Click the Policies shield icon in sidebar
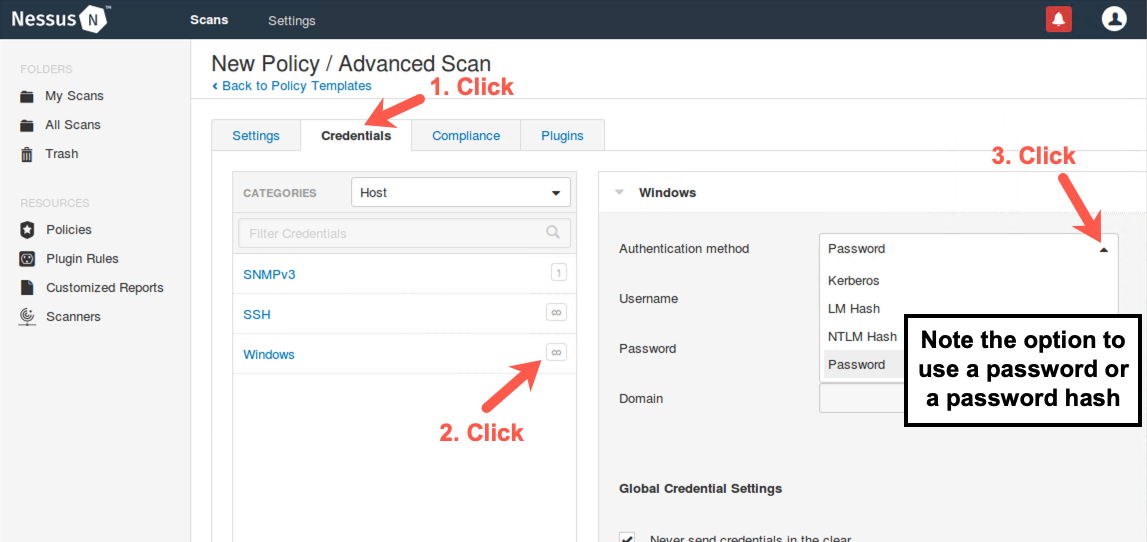Screen dimensions: 1147x542 (27, 230)
